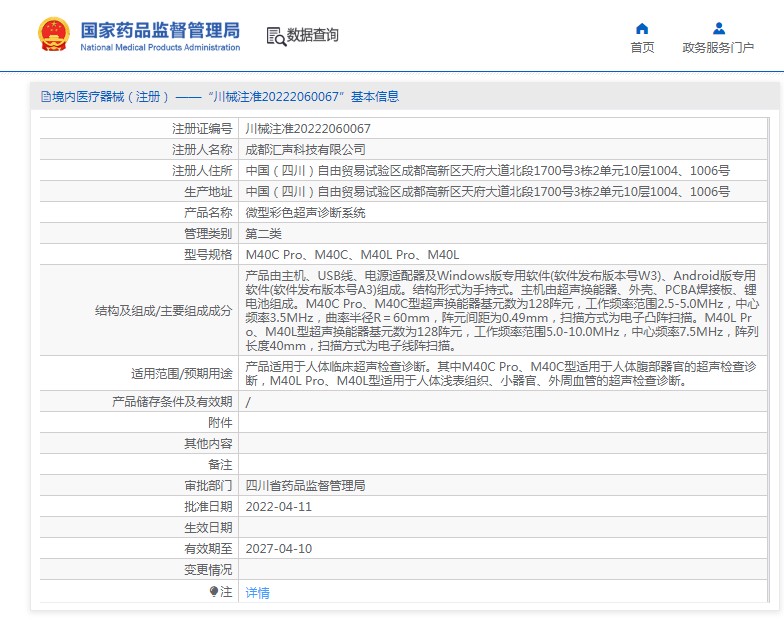Screen dimensions: 784x622
Task: Open the 详情 details link
Action: pyautogui.click(x=258, y=593)
